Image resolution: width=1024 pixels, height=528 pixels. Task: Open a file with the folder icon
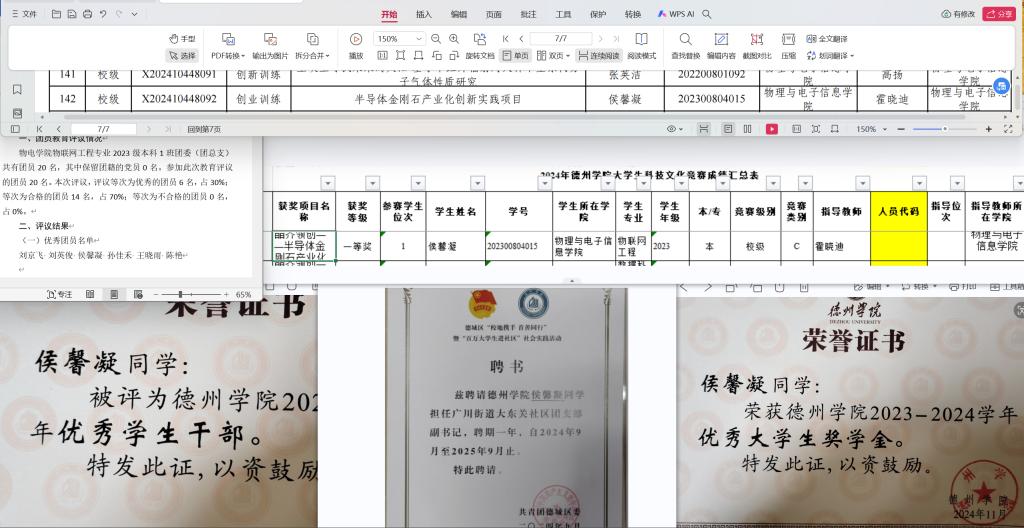[56, 14]
